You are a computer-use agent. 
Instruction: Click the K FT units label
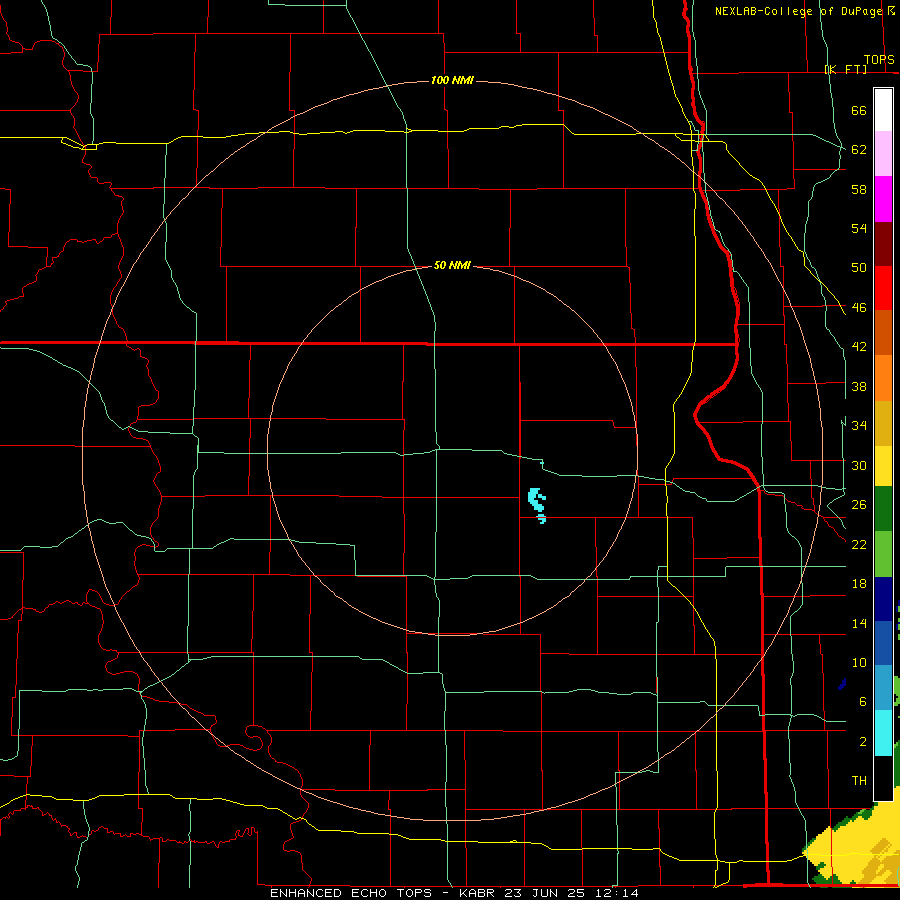click(846, 69)
